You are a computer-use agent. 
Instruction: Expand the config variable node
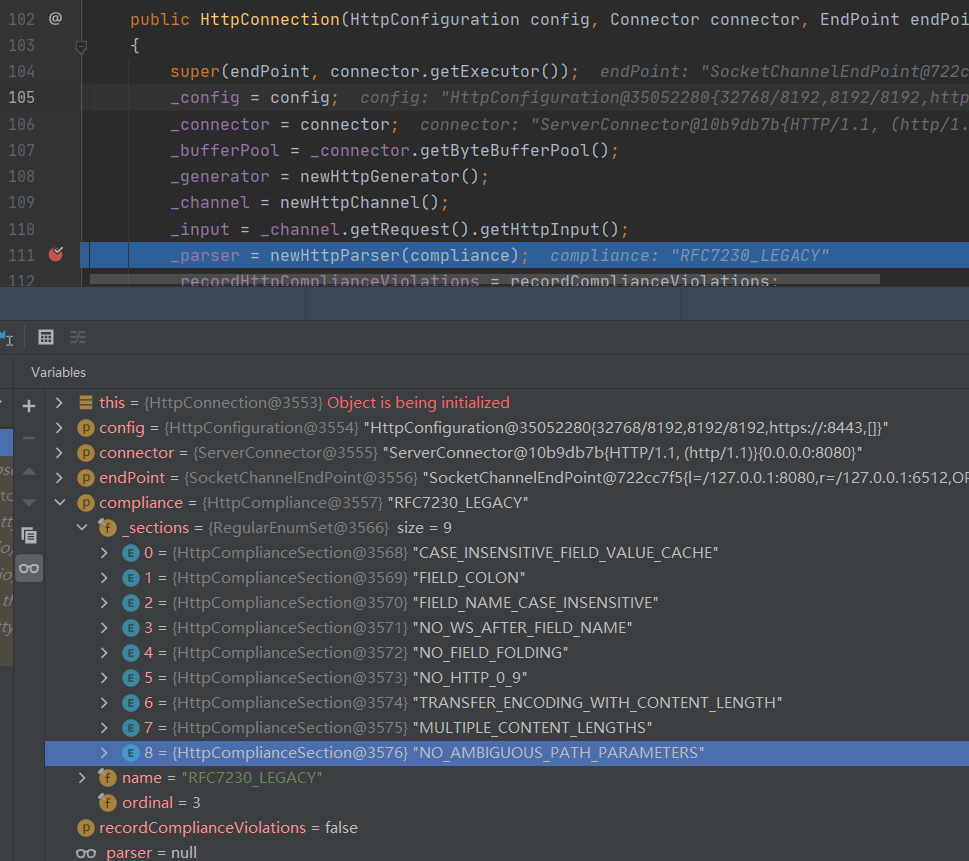click(x=60, y=428)
